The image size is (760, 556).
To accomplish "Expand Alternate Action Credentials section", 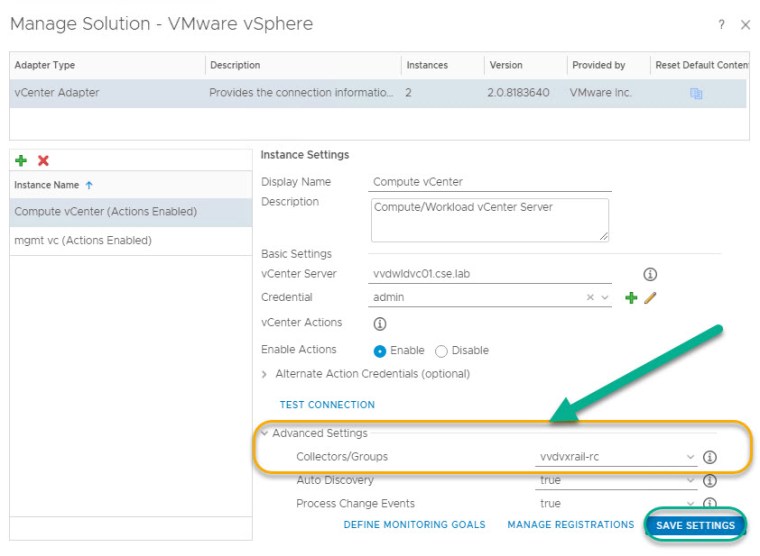I will tap(265, 374).
